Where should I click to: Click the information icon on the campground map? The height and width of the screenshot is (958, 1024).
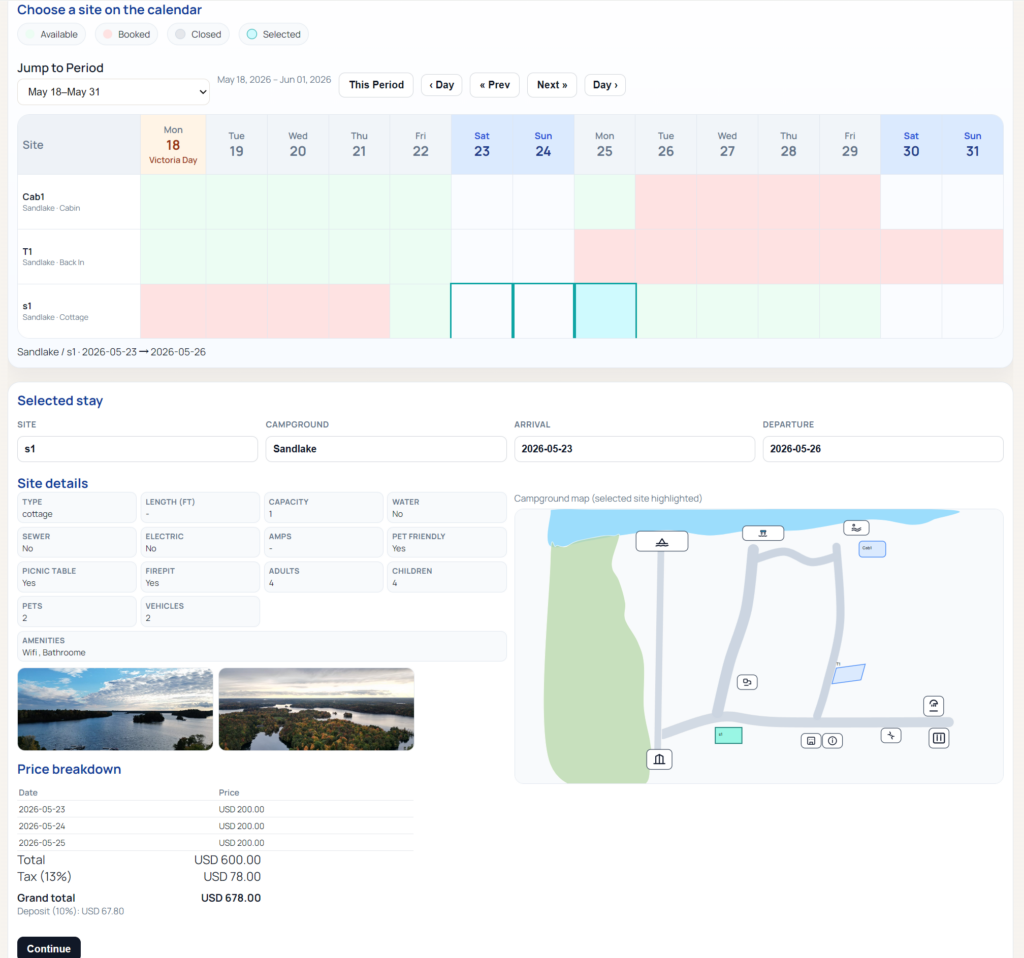click(x=833, y=740)
